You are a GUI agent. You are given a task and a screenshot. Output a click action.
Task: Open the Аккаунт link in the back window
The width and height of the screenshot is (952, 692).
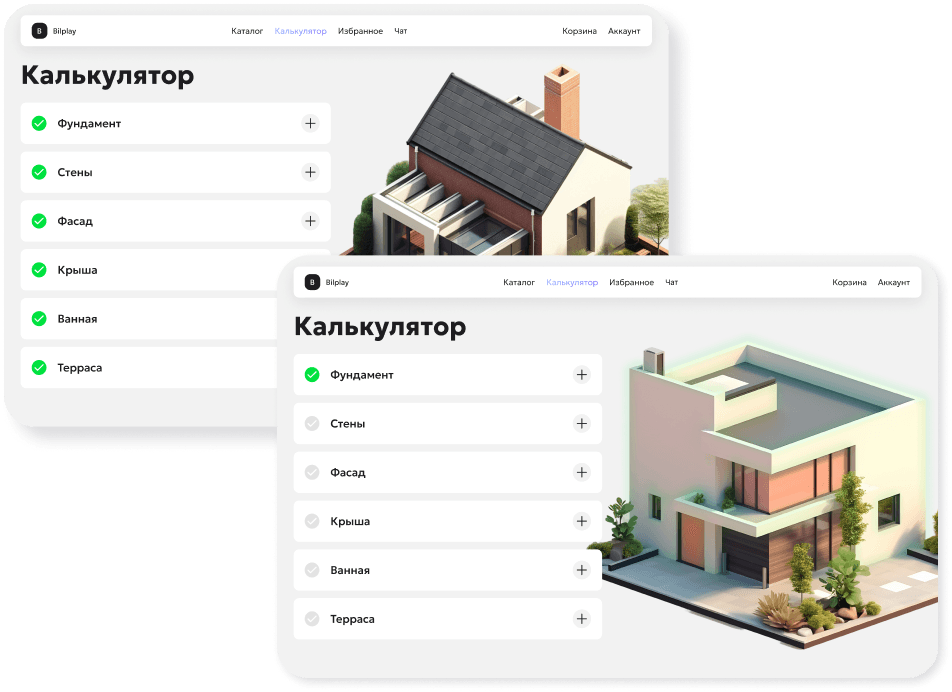623,31
